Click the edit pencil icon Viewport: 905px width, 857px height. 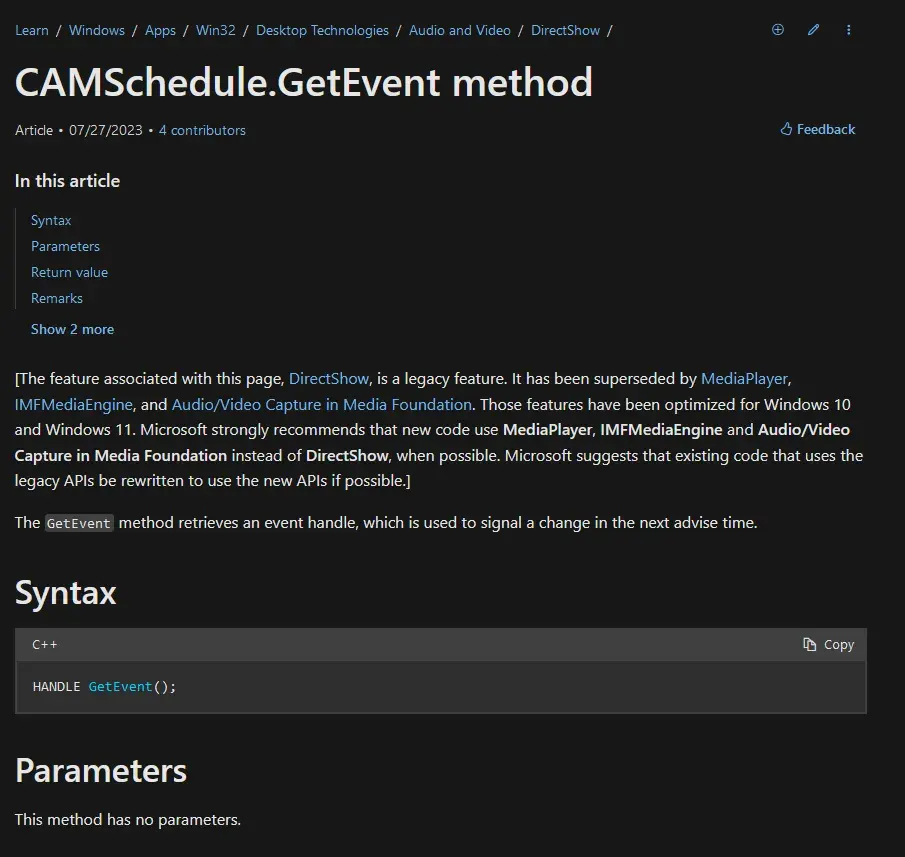pos(813,29)
